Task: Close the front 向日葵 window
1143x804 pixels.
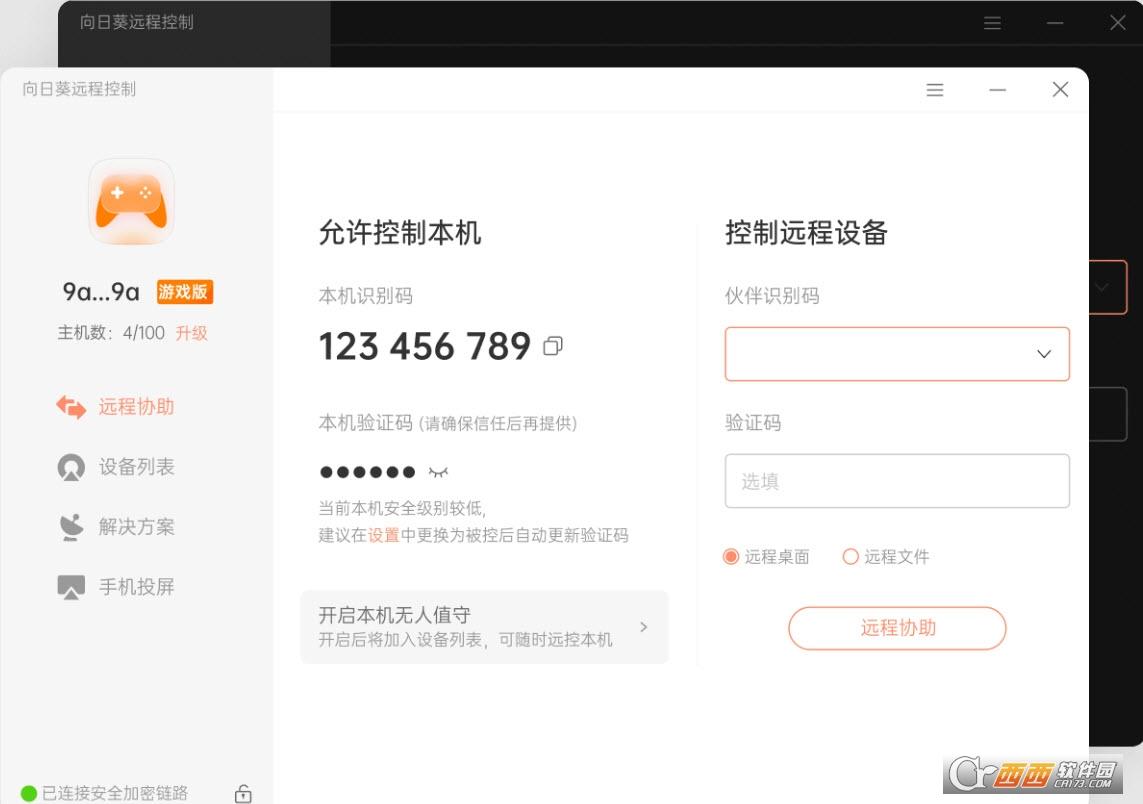Action: pos(1060,90)
